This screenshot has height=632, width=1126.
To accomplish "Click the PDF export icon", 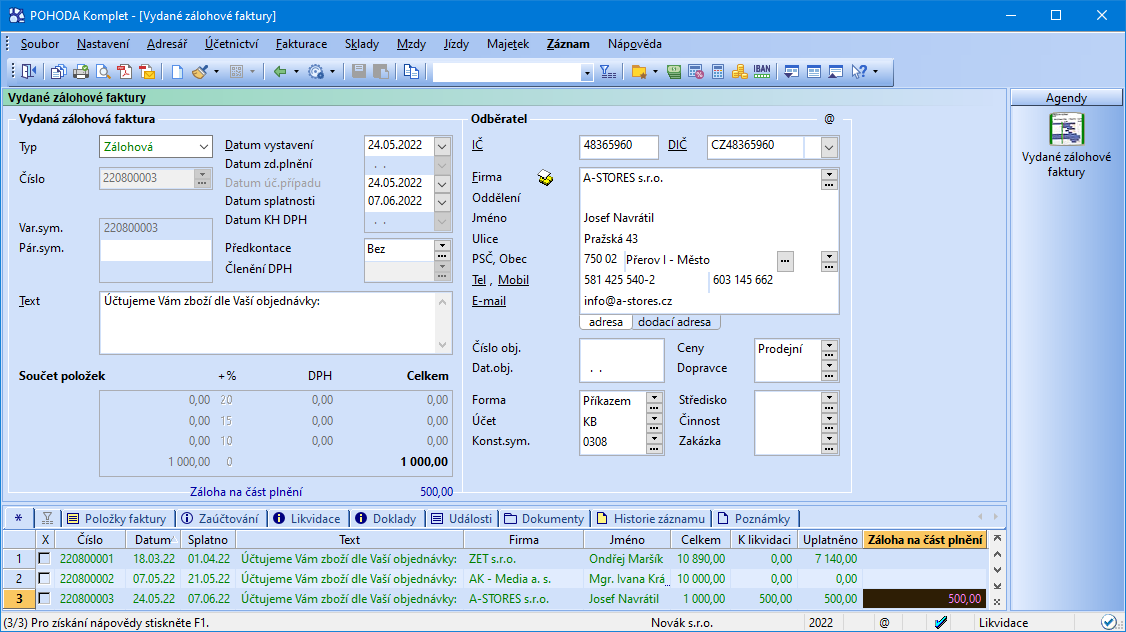I will click(125, 71).
